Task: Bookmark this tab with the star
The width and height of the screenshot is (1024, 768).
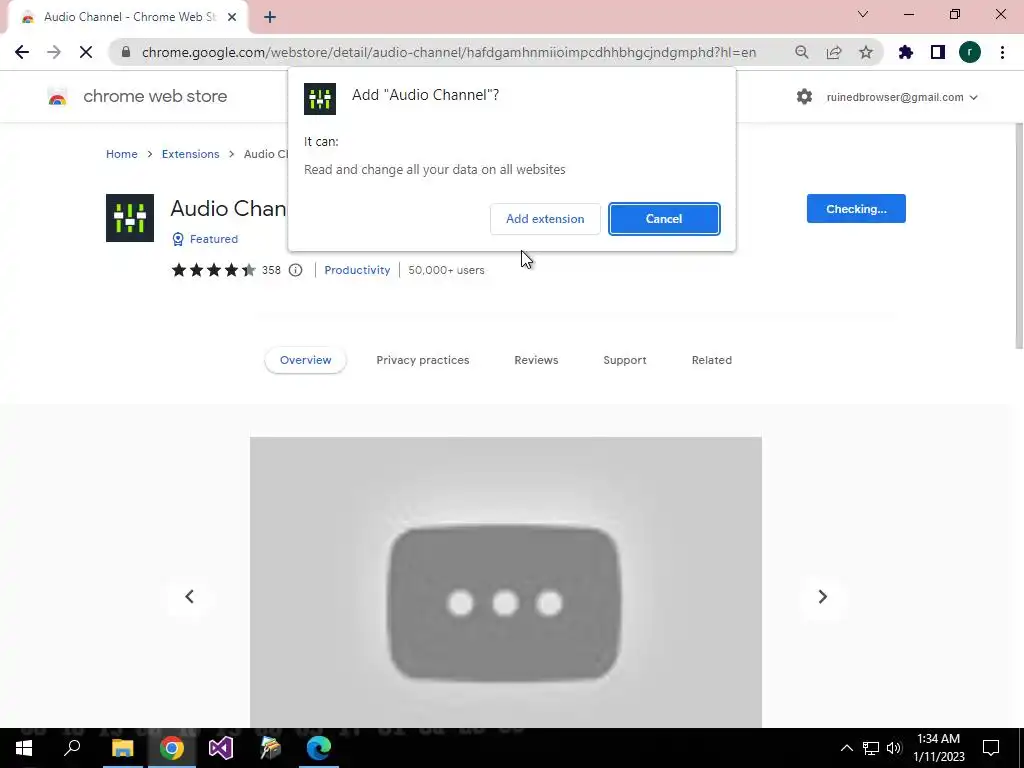Action: pyautogui.click(x=865, y=52)
